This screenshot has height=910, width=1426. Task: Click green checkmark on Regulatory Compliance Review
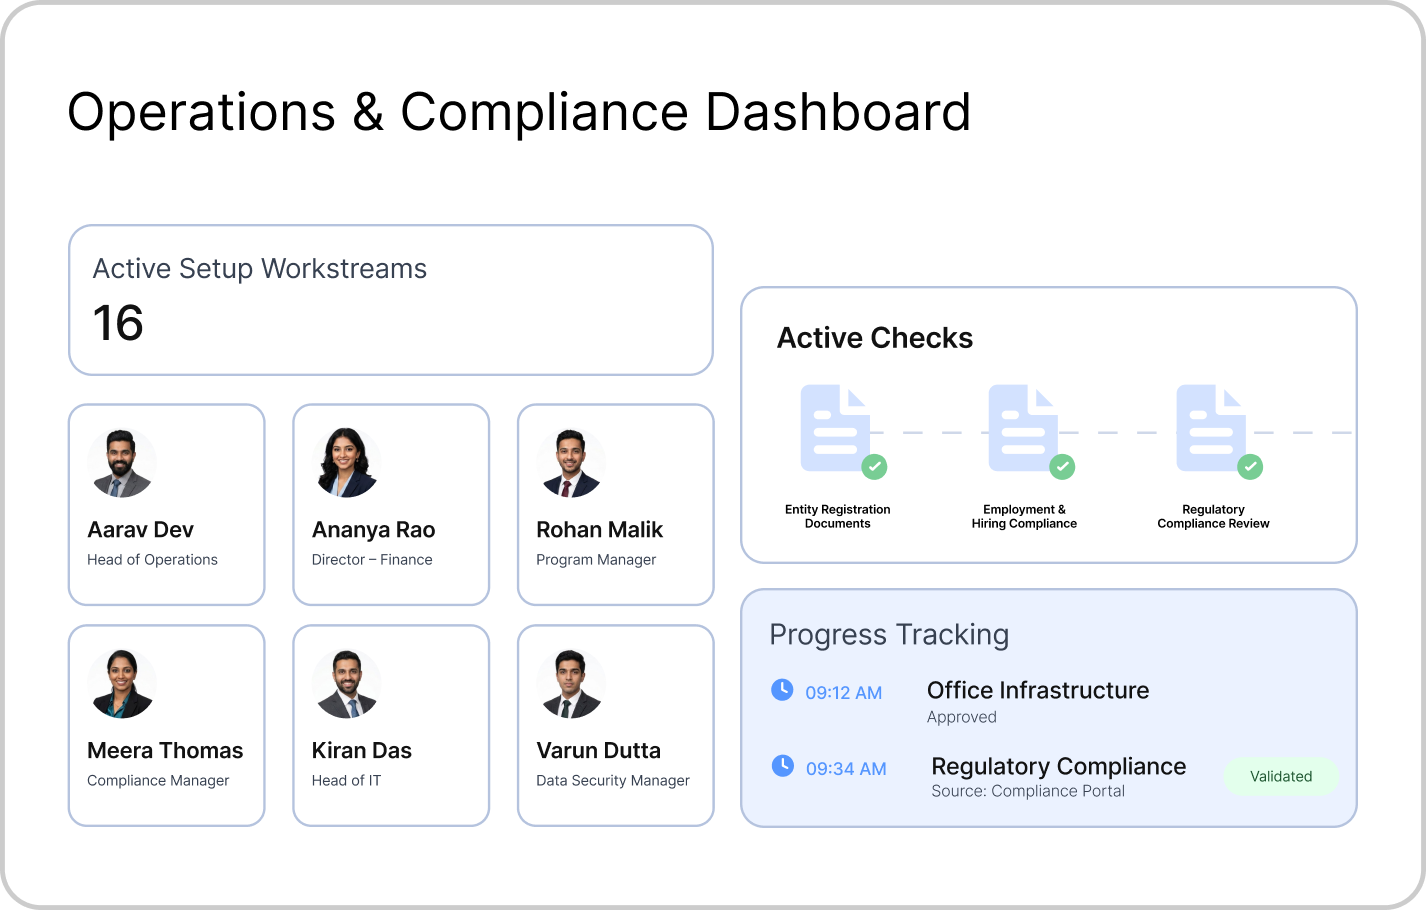1250,466
